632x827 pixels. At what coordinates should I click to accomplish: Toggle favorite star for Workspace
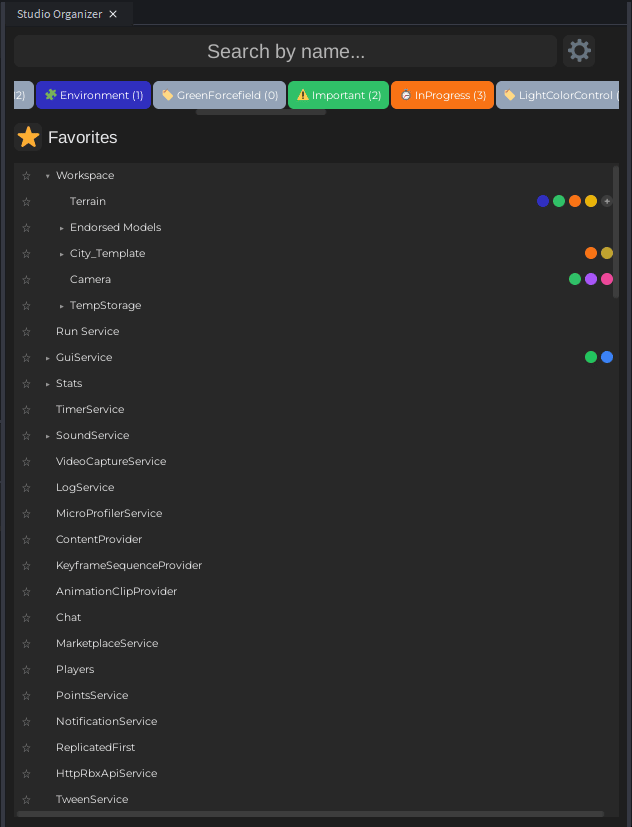pyautogui.click(x=27, y=176)
